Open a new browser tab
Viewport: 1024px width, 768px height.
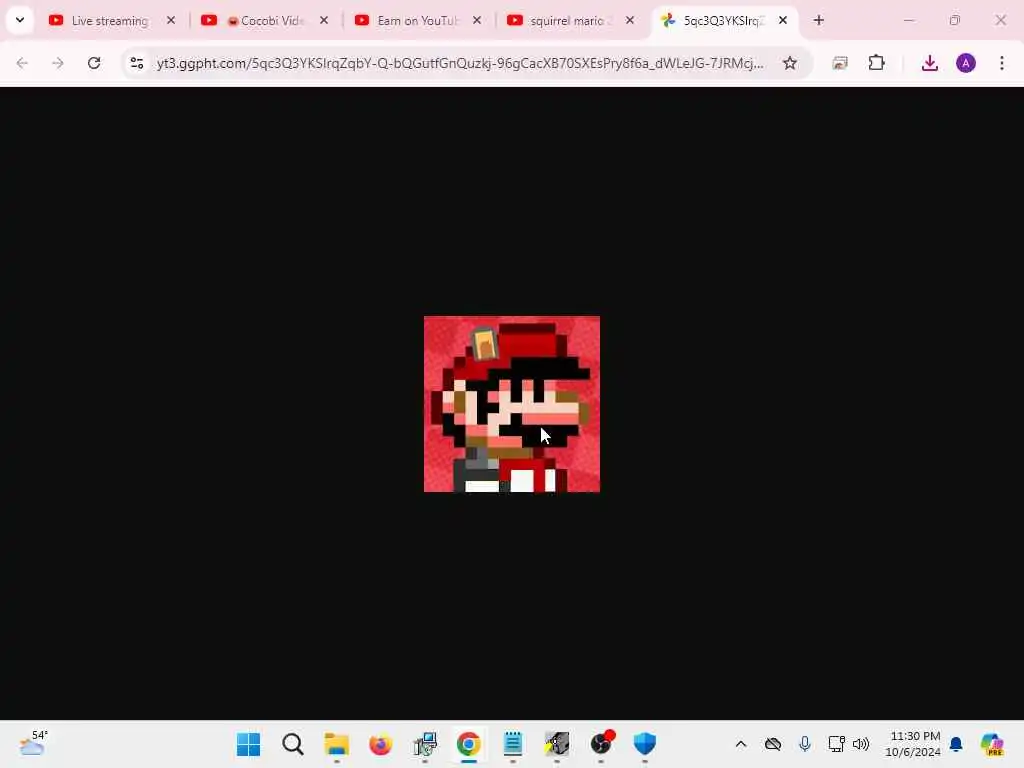819,20
